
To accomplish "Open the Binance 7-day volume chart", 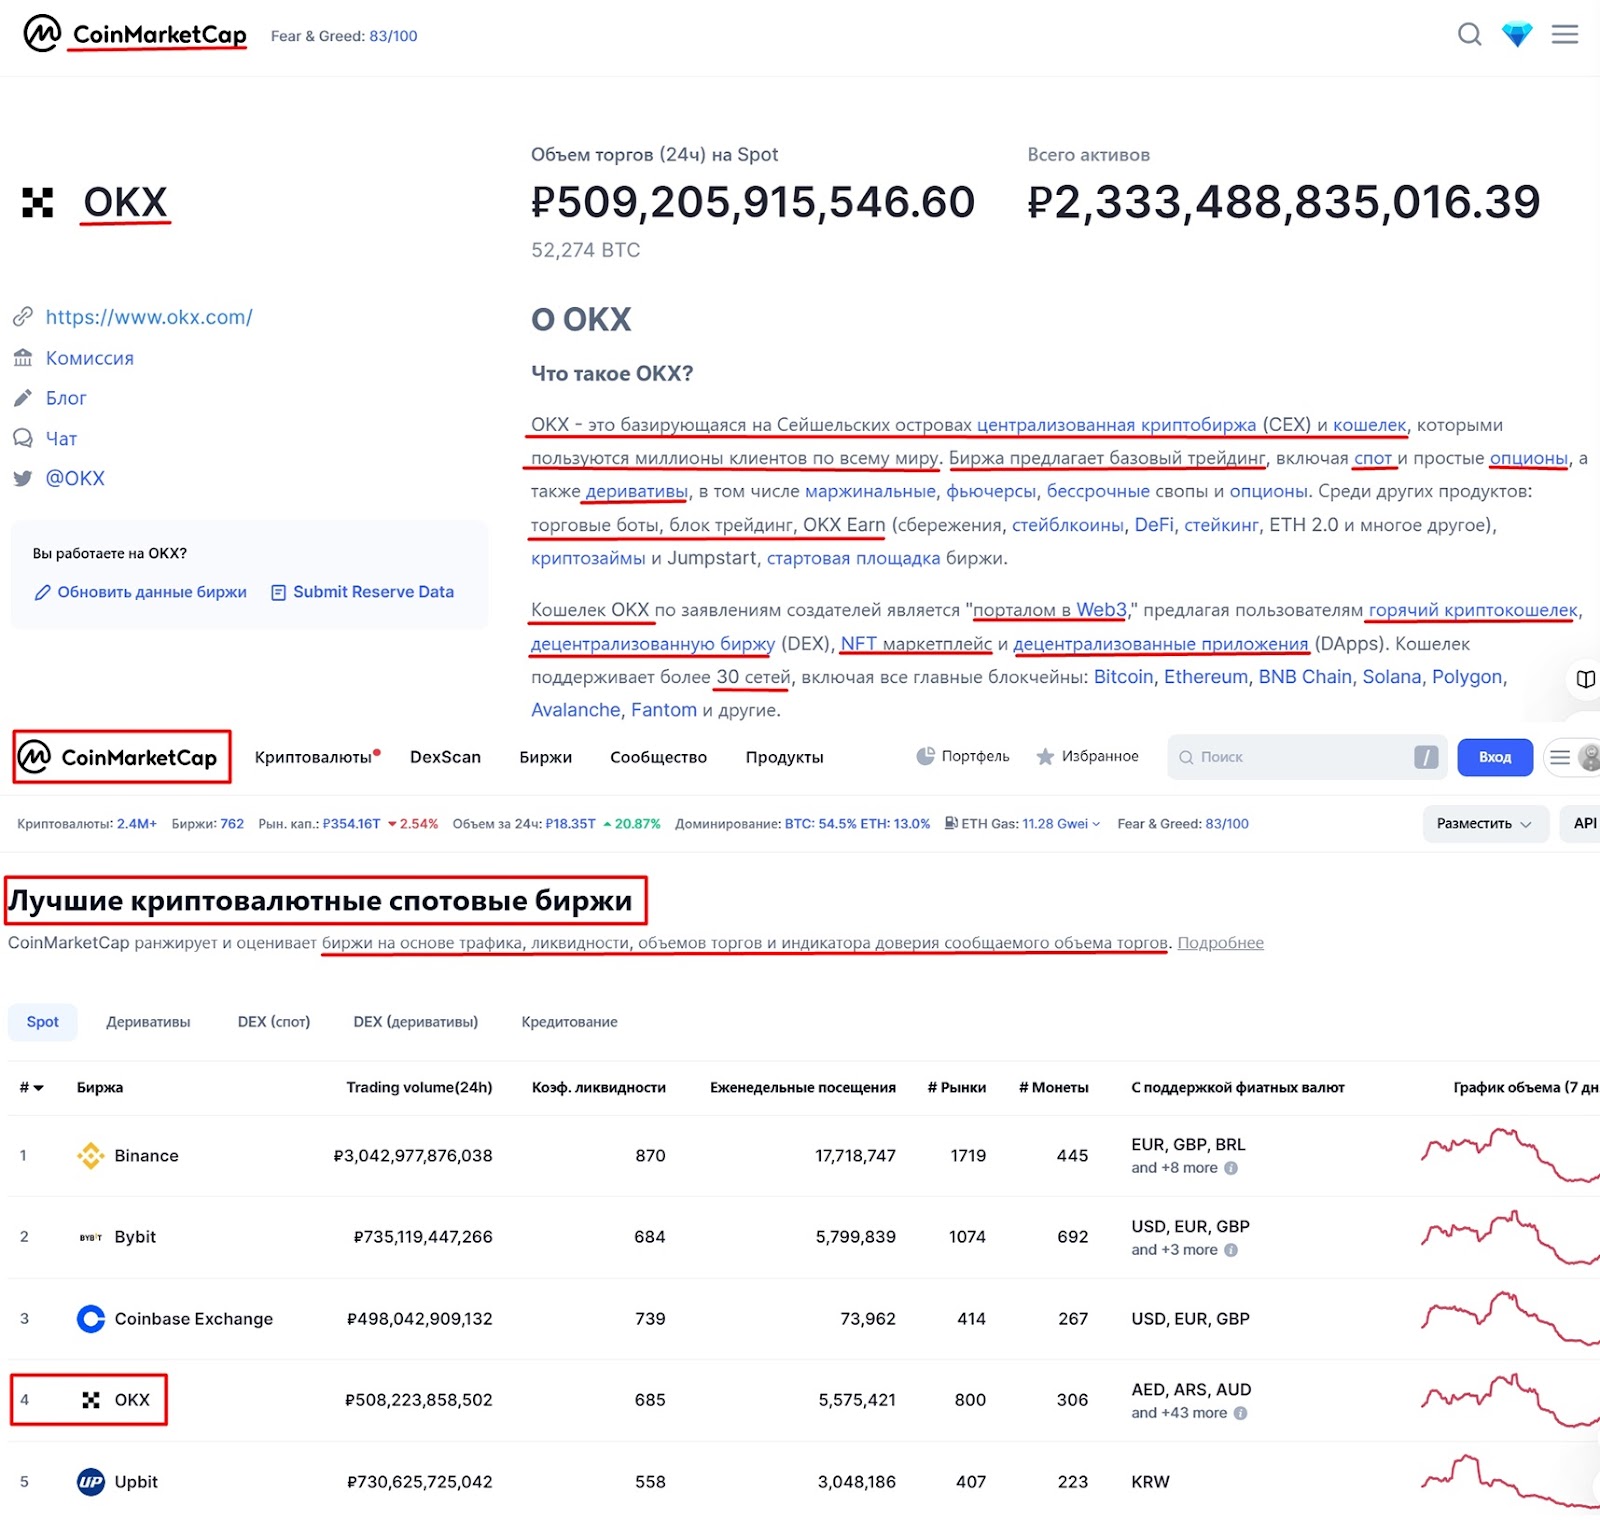I will tap(1510, 1156).
